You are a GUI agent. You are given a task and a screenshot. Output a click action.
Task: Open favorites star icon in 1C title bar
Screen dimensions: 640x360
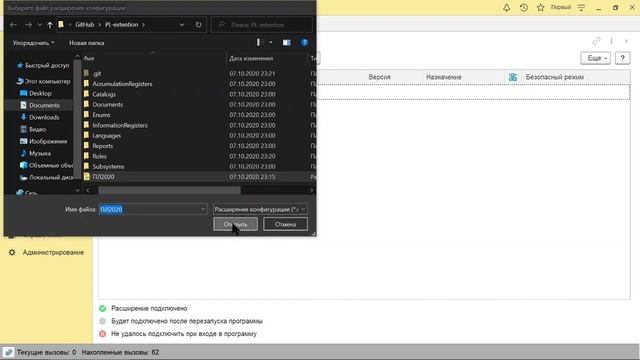point(540,7)
